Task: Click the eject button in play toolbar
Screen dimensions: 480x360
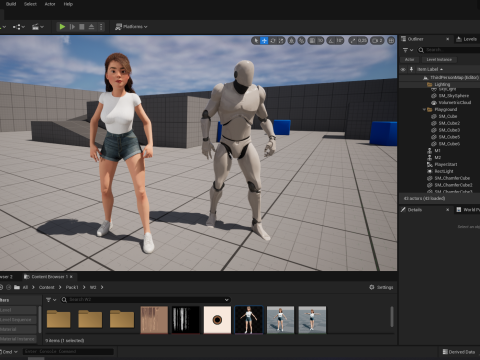Action: click(91, 27)
